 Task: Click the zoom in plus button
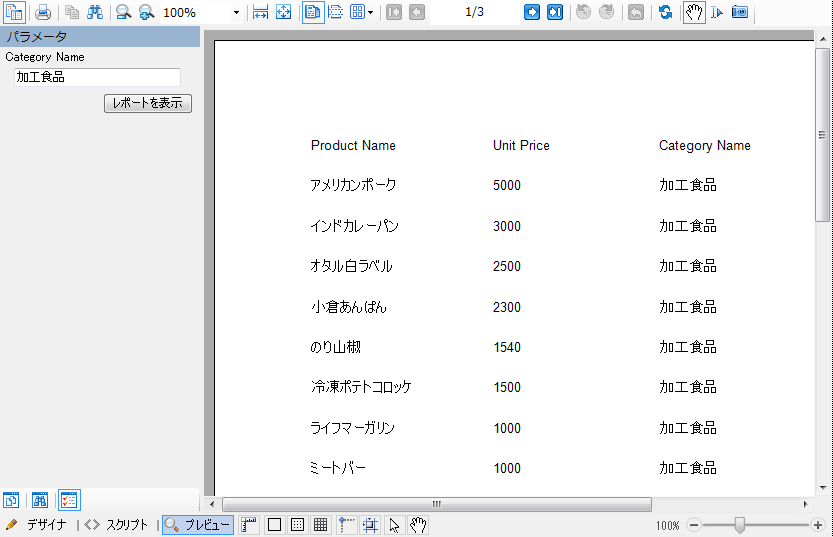click(818, 525)
